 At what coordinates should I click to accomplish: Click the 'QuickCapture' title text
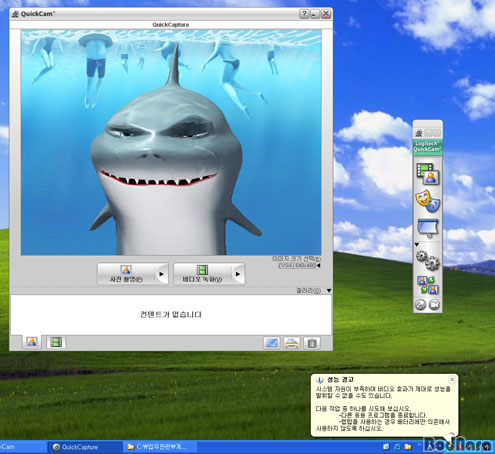tap(171, 25)
